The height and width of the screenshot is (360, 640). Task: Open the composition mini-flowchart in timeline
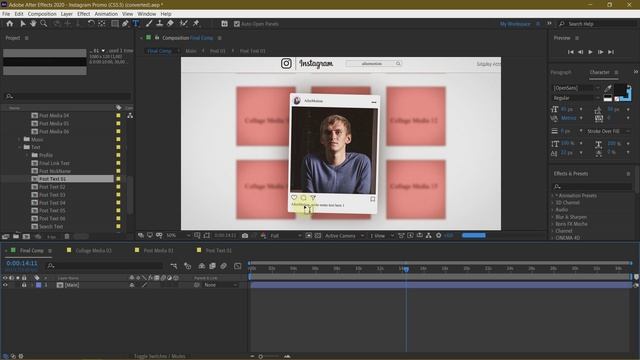(x=174, y=266)
